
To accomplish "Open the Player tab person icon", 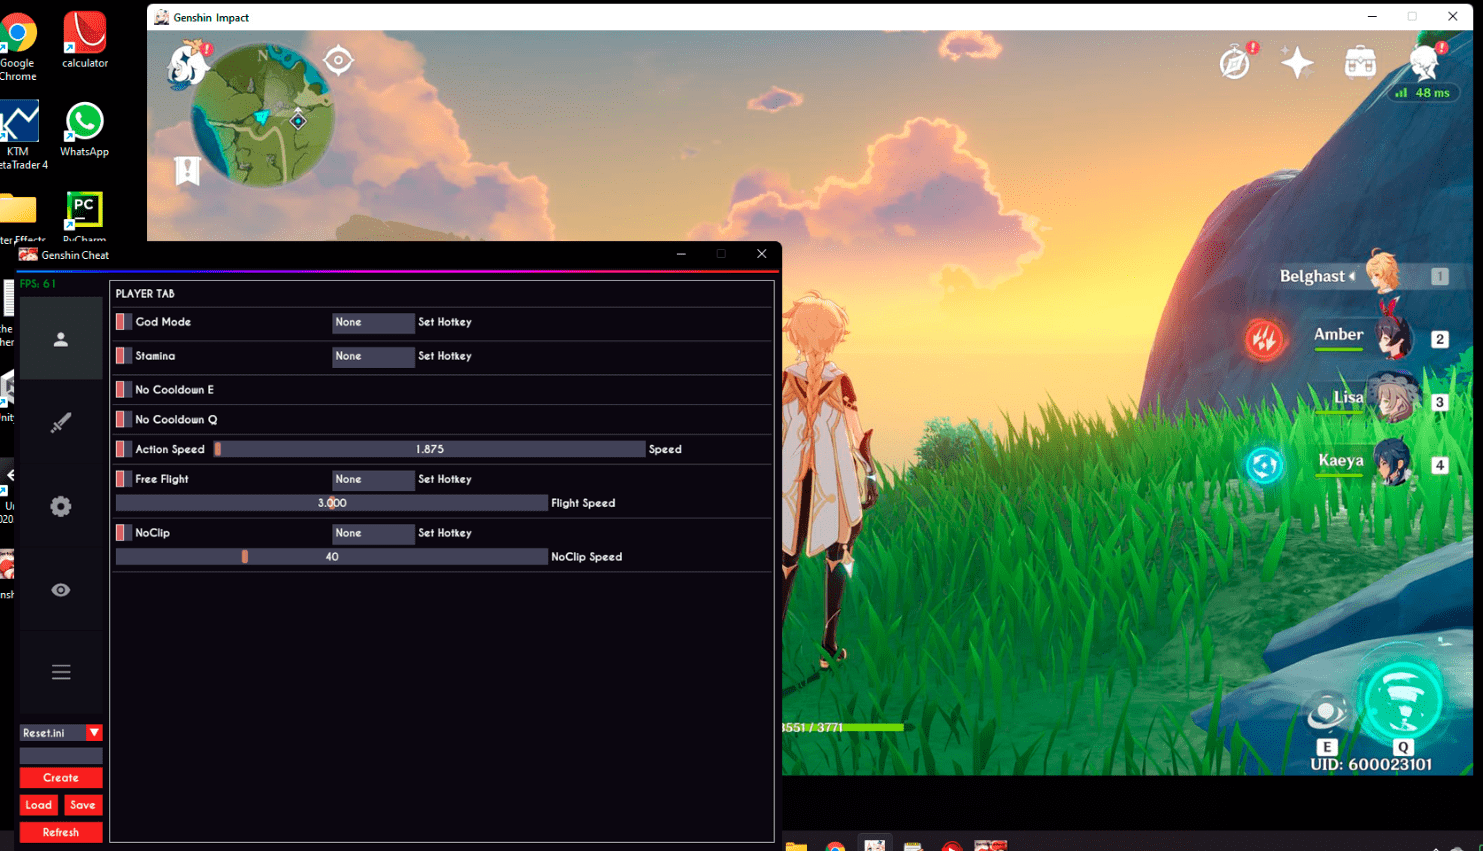I will pos(61,339).
